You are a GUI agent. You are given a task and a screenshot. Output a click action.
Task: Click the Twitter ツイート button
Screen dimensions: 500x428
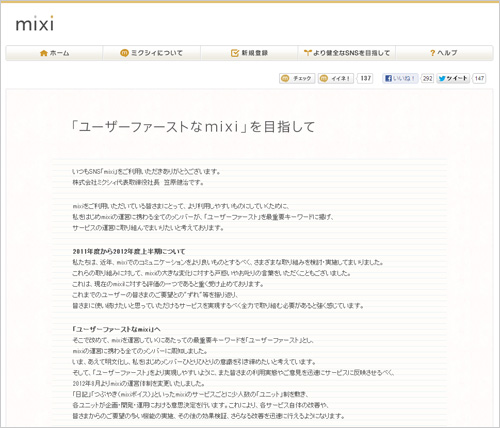[x=453, y=78]
